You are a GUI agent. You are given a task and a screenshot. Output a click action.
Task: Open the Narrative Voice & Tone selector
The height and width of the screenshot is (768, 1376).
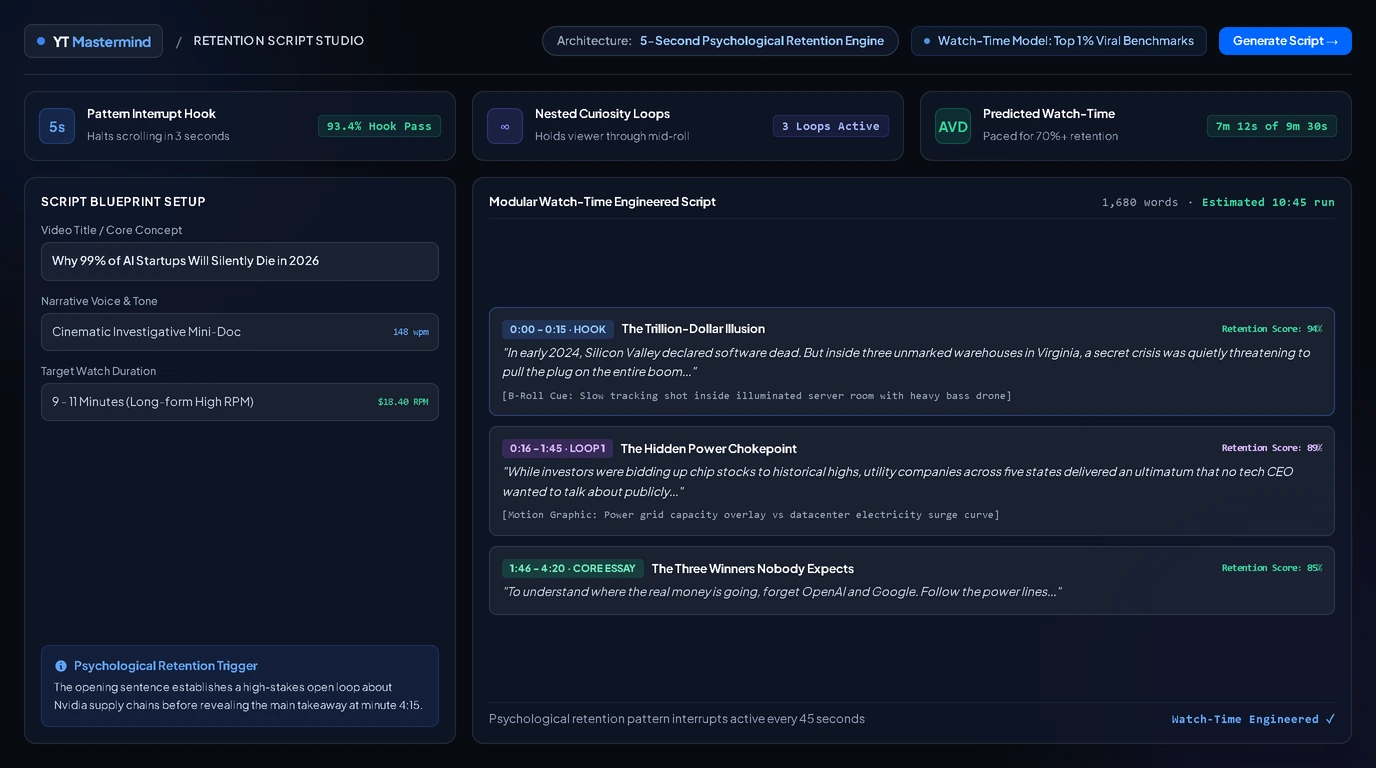click(x=240, y=332)
